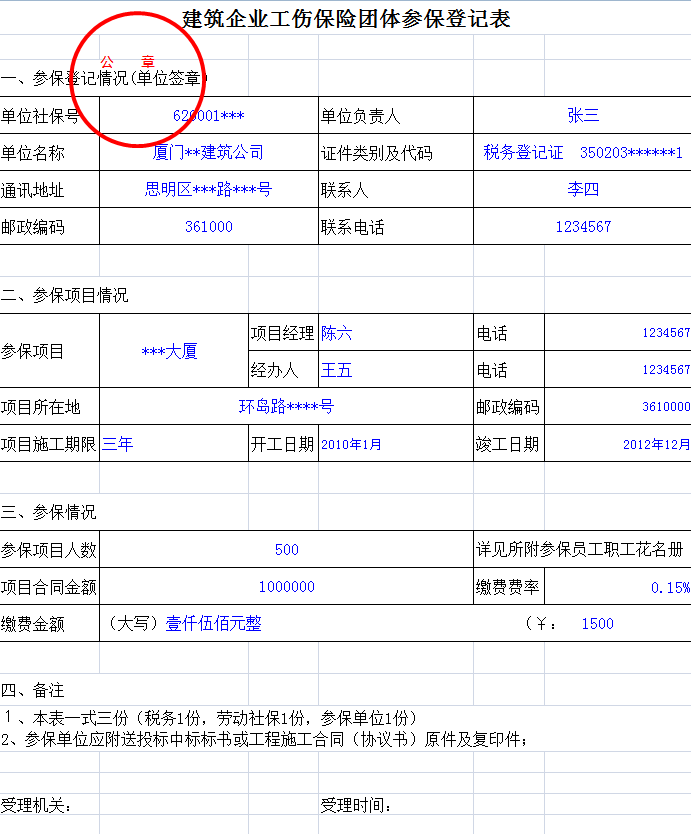Screen dimensions: 692x834
Task: Select the written amount 壹仟伍佰元整
Action: click(213, 623)
